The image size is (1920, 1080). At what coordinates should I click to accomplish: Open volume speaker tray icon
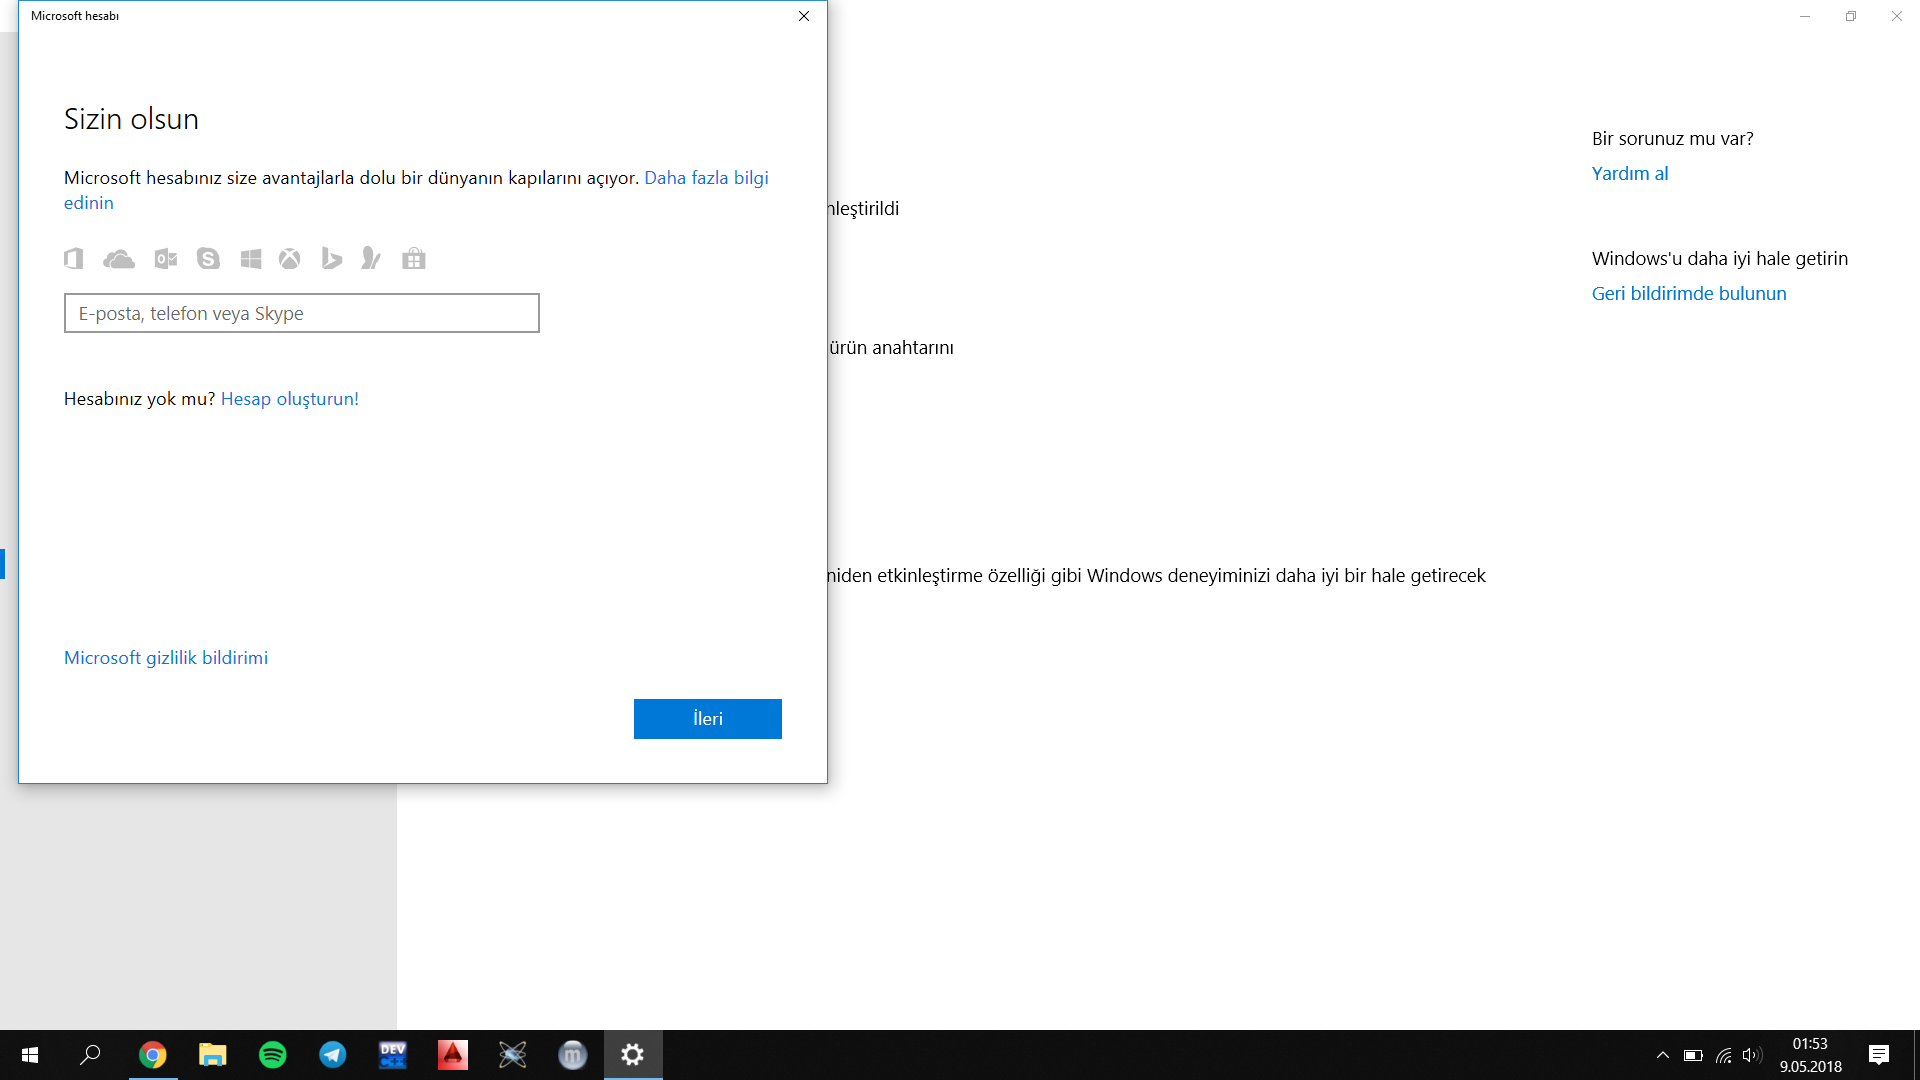1752,1055
